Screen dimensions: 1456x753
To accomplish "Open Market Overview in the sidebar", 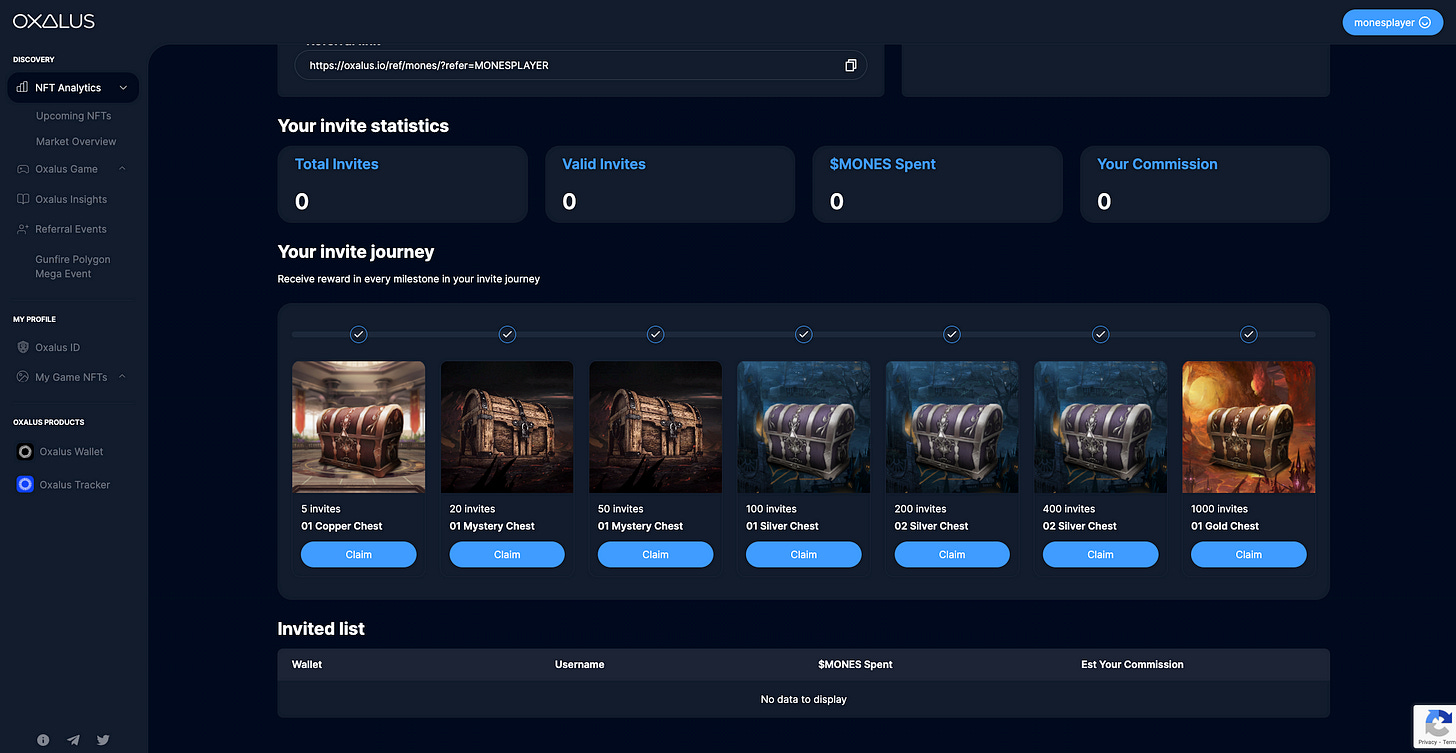I will pos(76,142).
